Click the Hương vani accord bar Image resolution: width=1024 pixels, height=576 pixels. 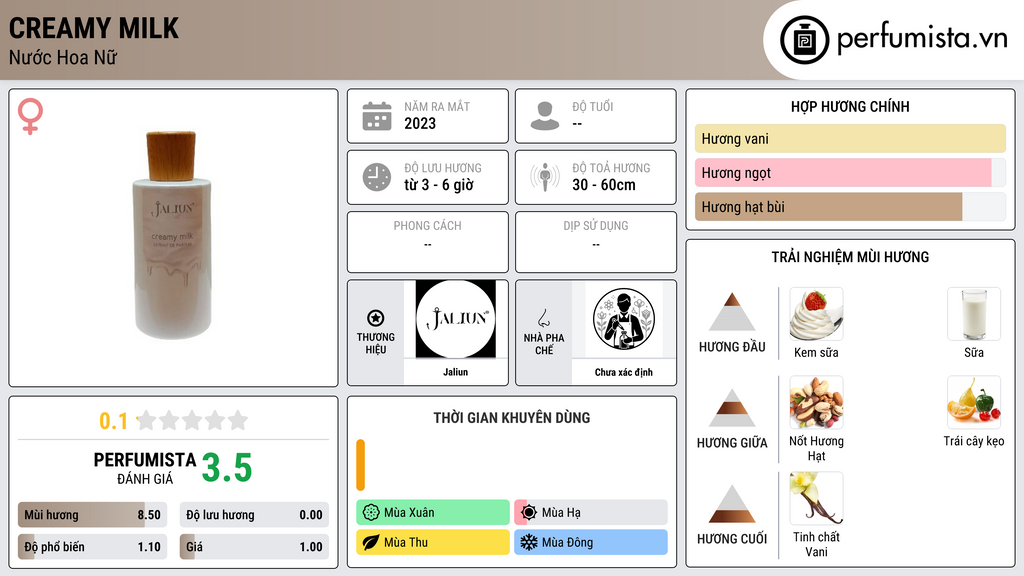[850, 138]
